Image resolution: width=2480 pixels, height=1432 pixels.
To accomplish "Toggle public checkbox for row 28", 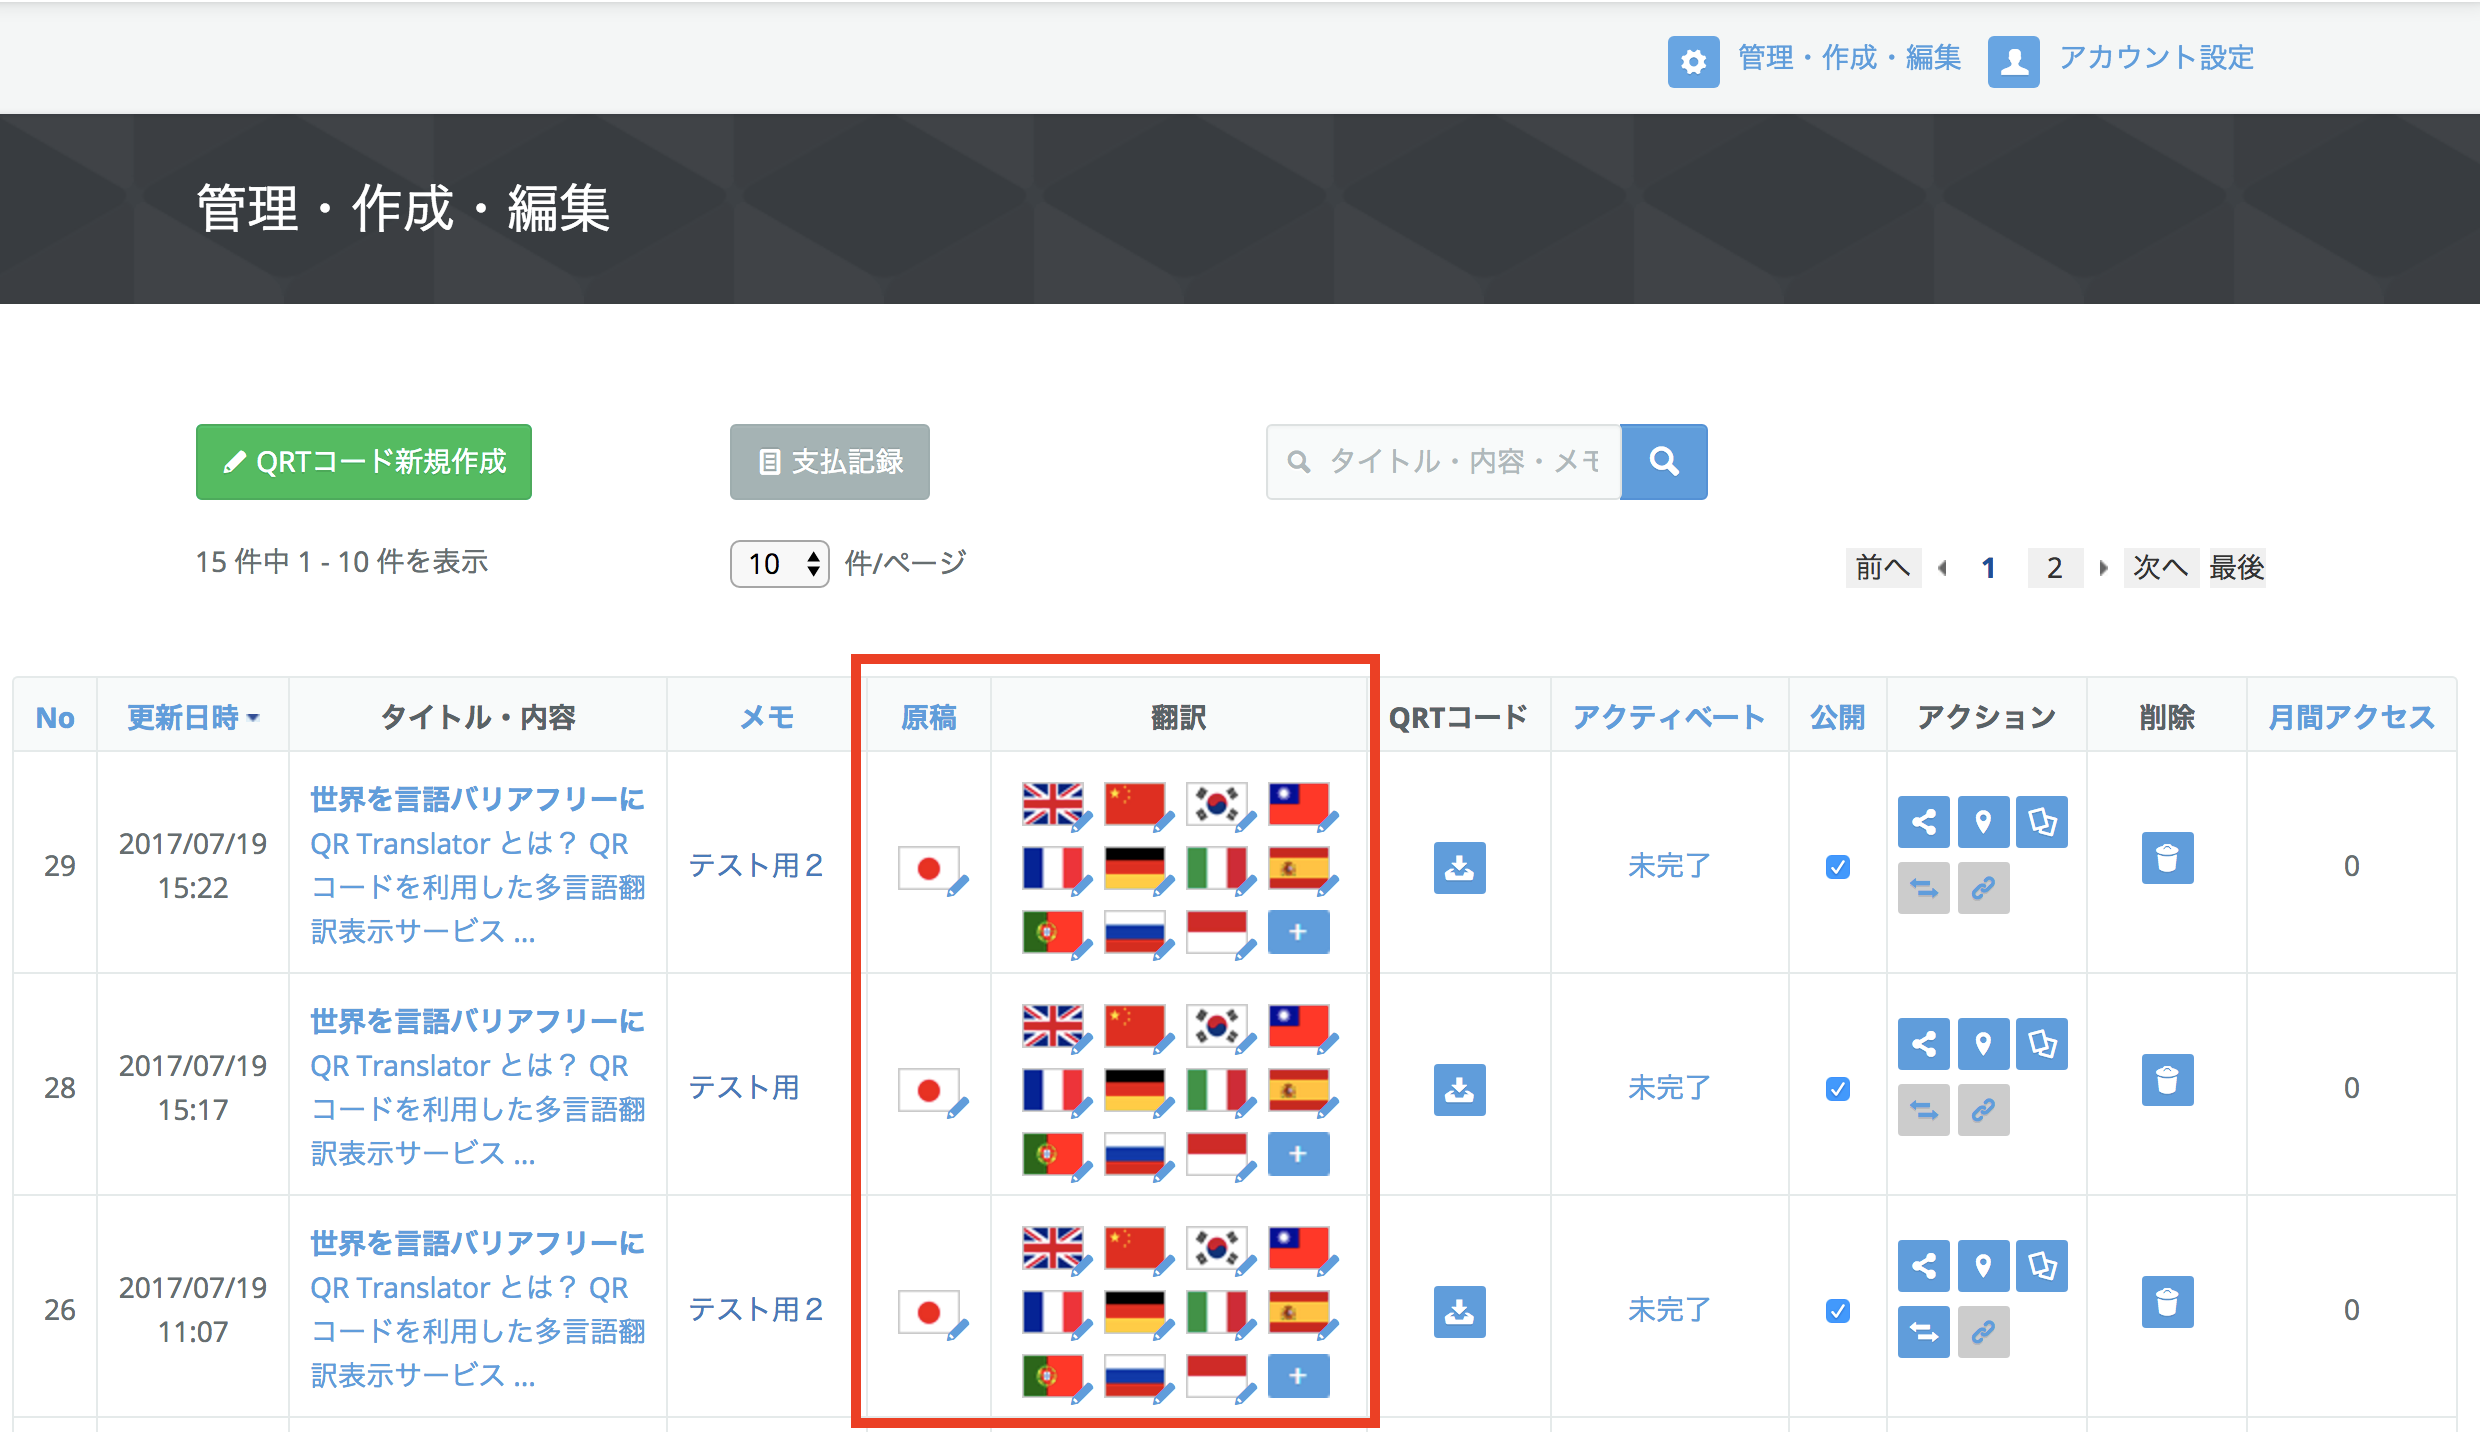I will coord(1837,1089).
